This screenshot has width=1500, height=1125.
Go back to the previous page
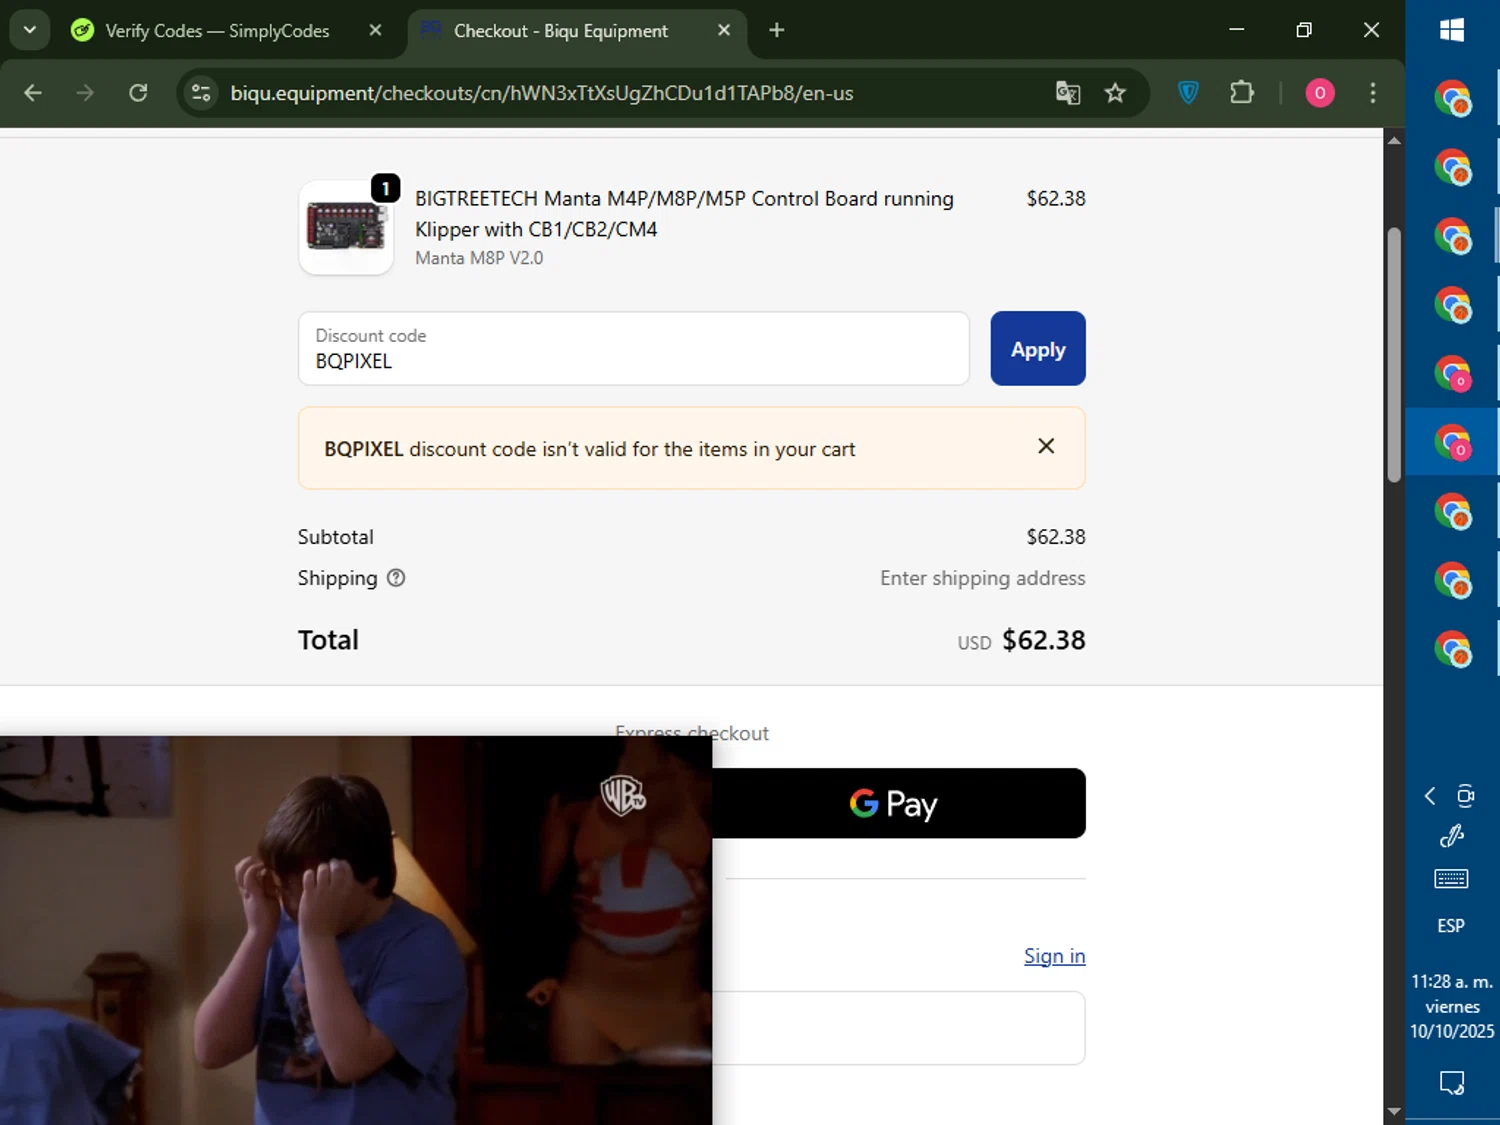tap(33, 93)
